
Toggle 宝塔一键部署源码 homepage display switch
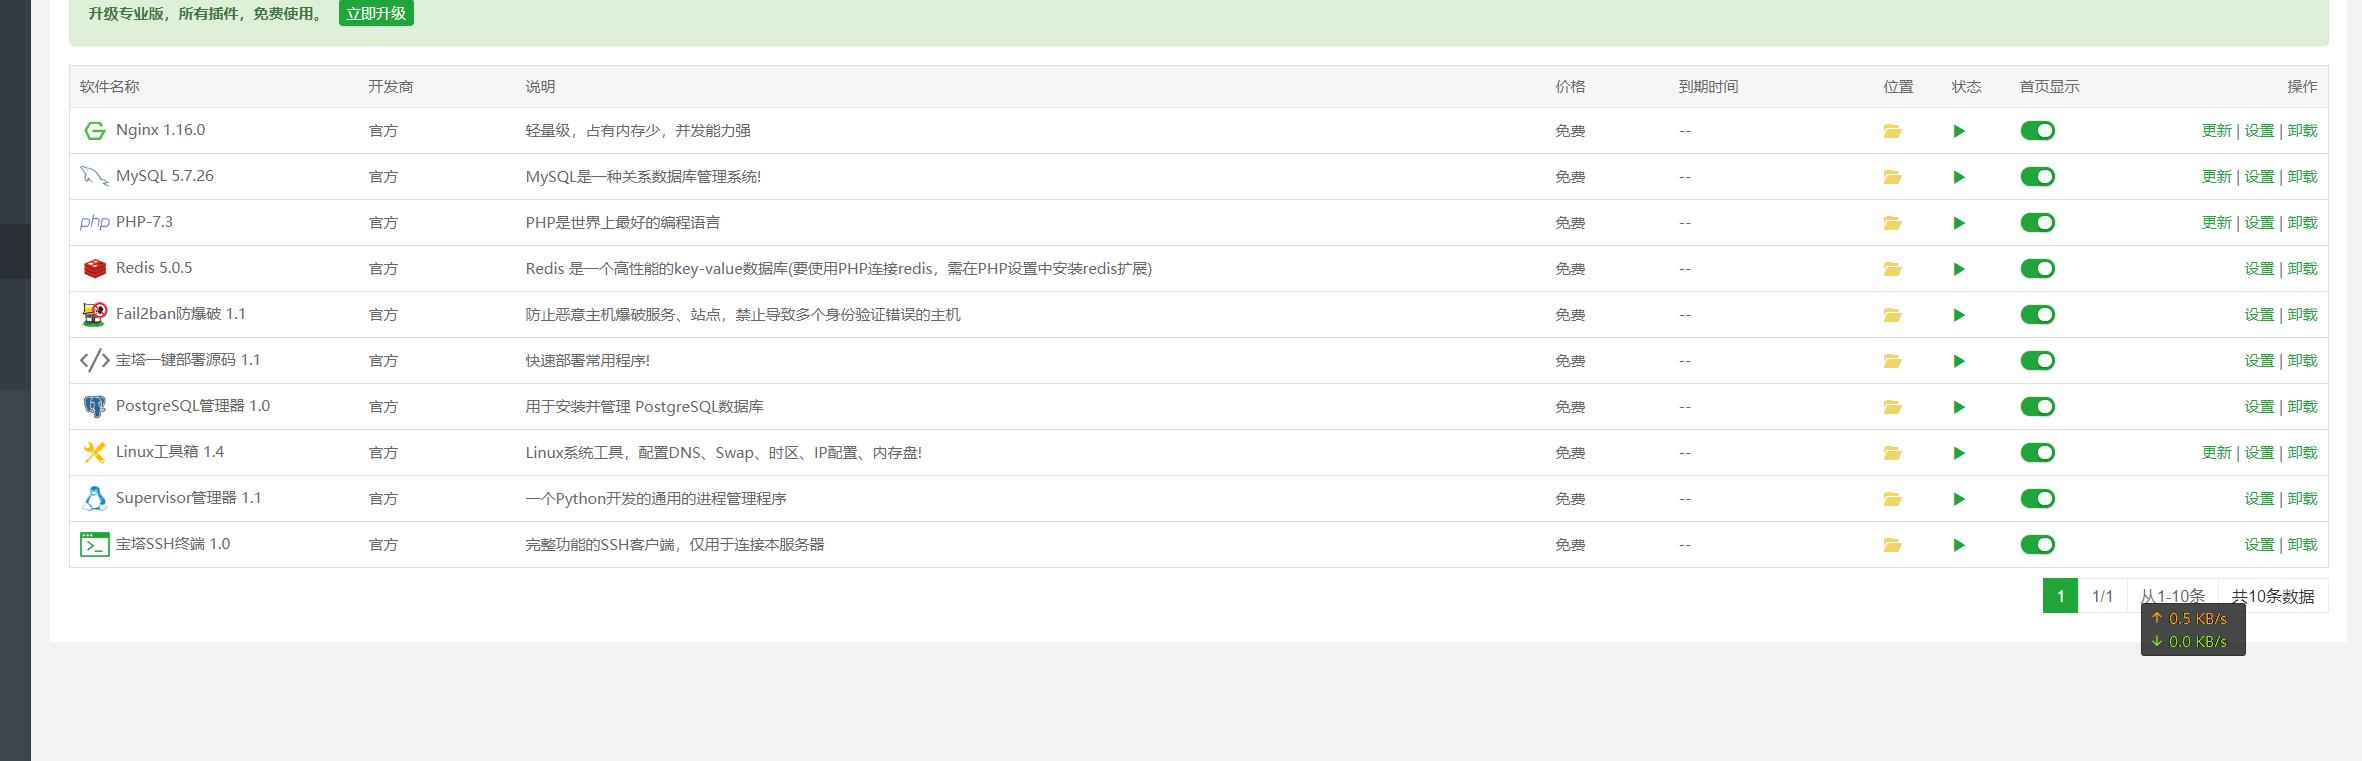pos(2037,361)
